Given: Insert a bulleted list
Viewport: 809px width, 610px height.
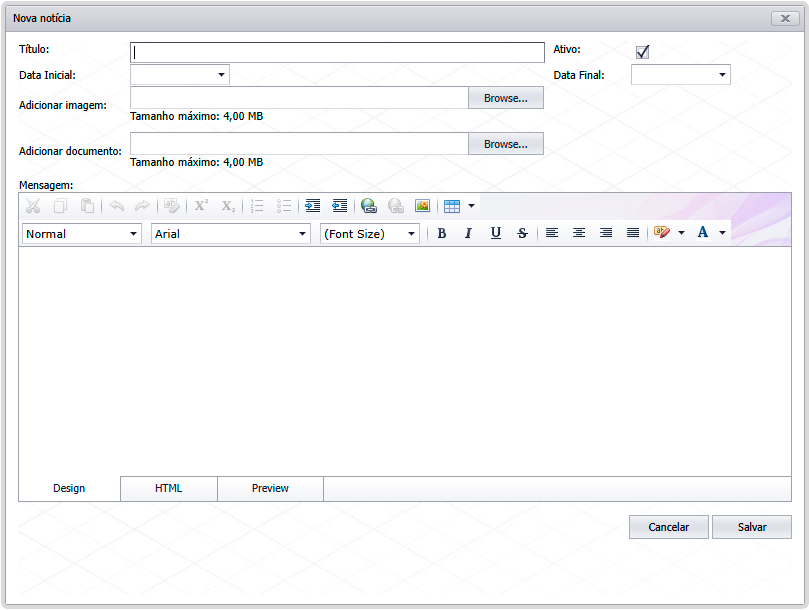Looking at the screenshot, I should (284, 206).
